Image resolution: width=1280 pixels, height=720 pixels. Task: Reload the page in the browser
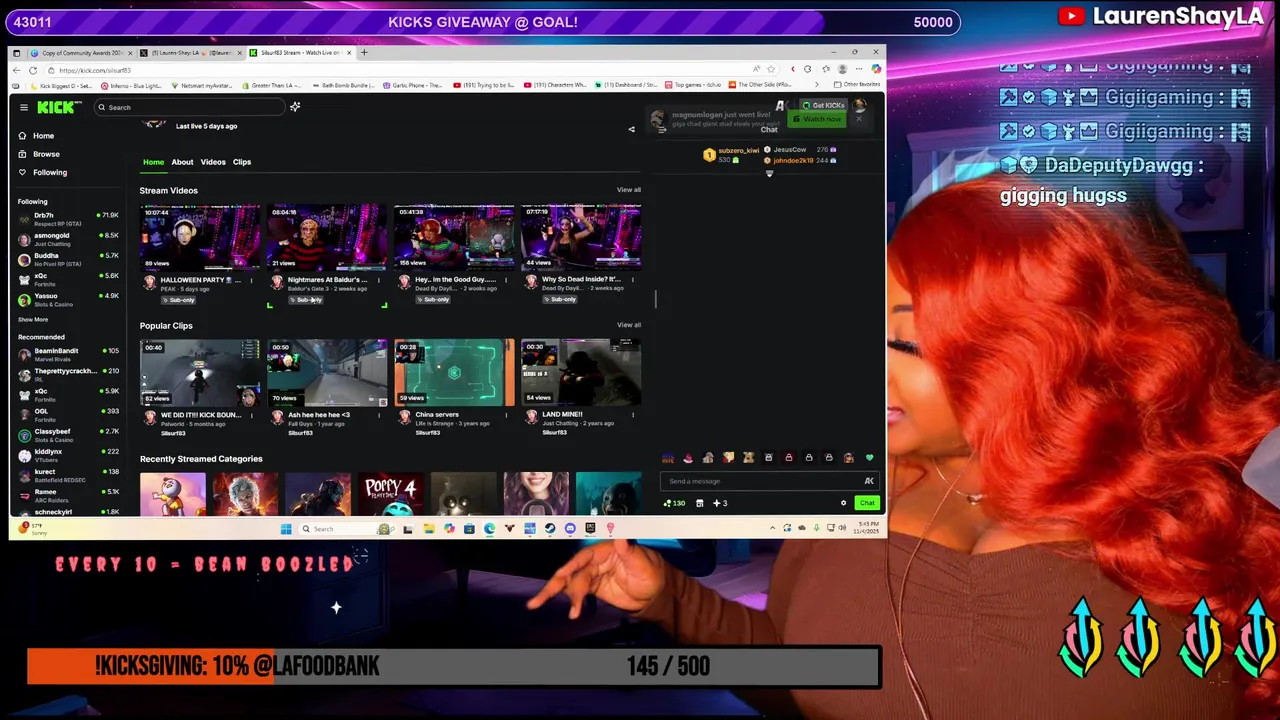(33, 70)
